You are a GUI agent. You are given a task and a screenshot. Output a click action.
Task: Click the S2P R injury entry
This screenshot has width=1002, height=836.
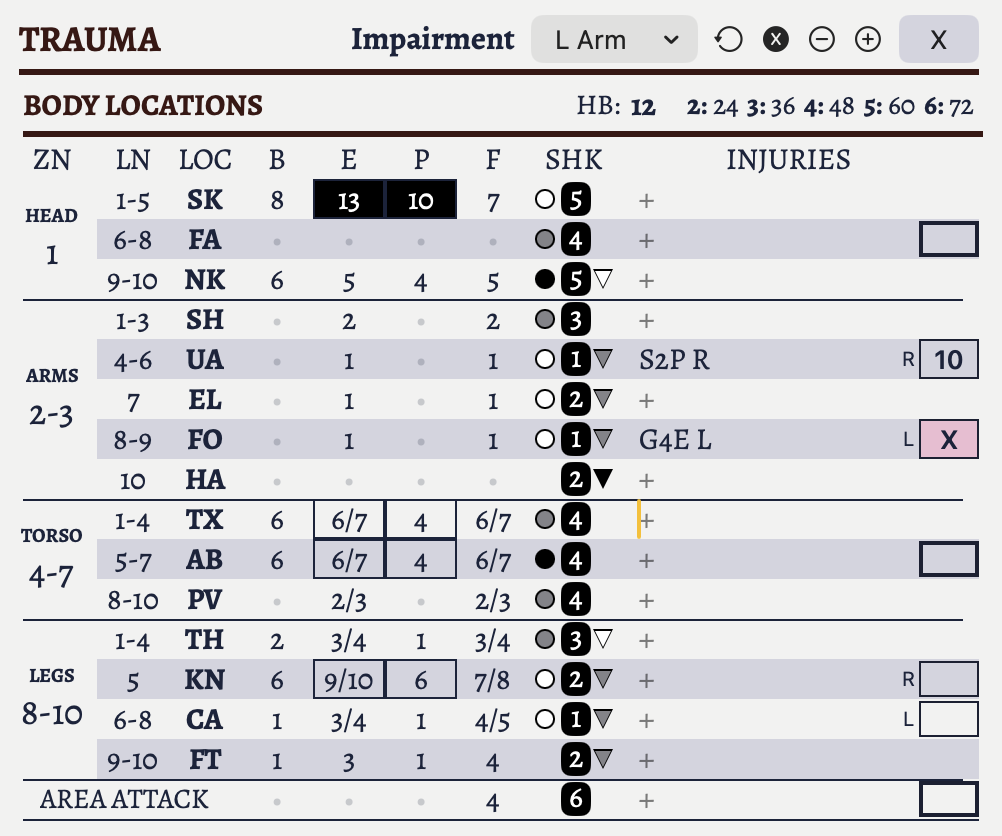[674, 360]
